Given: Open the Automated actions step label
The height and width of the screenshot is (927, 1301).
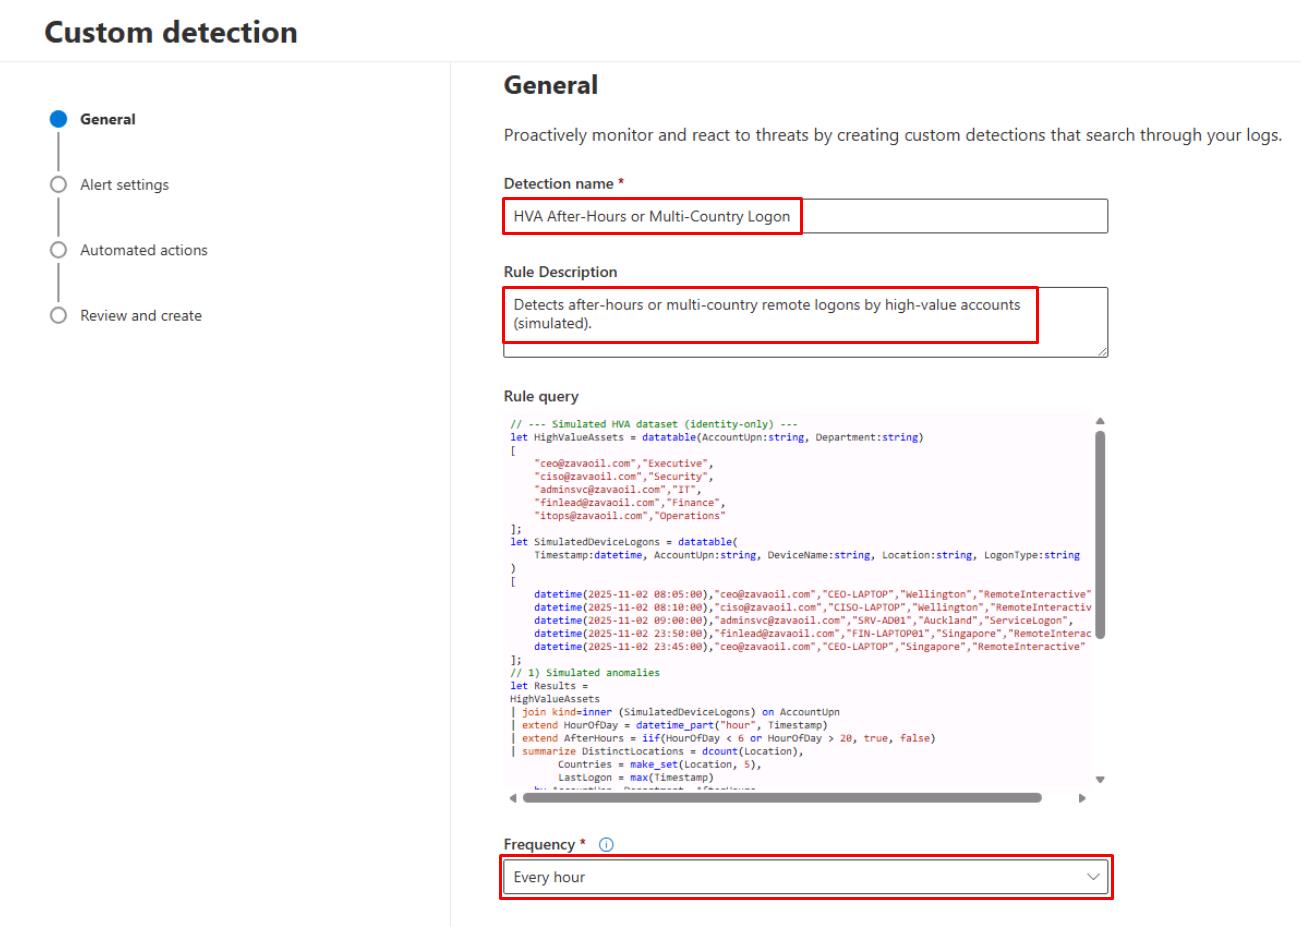Looking at the screenshot, I should (x=144, y=250).
